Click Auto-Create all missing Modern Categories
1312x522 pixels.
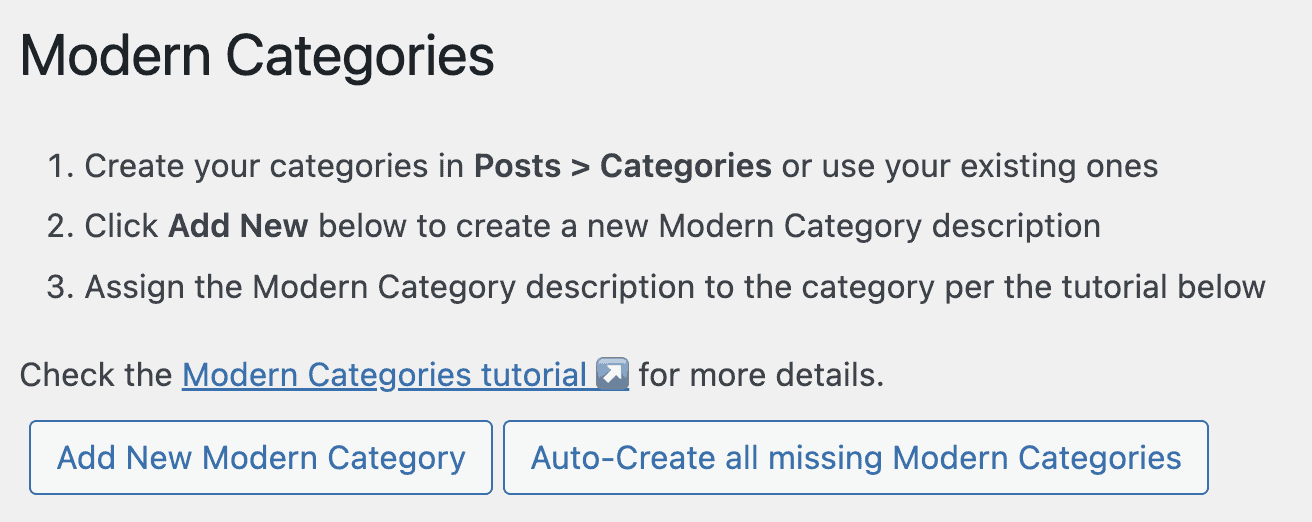click(x=855, y=458)
